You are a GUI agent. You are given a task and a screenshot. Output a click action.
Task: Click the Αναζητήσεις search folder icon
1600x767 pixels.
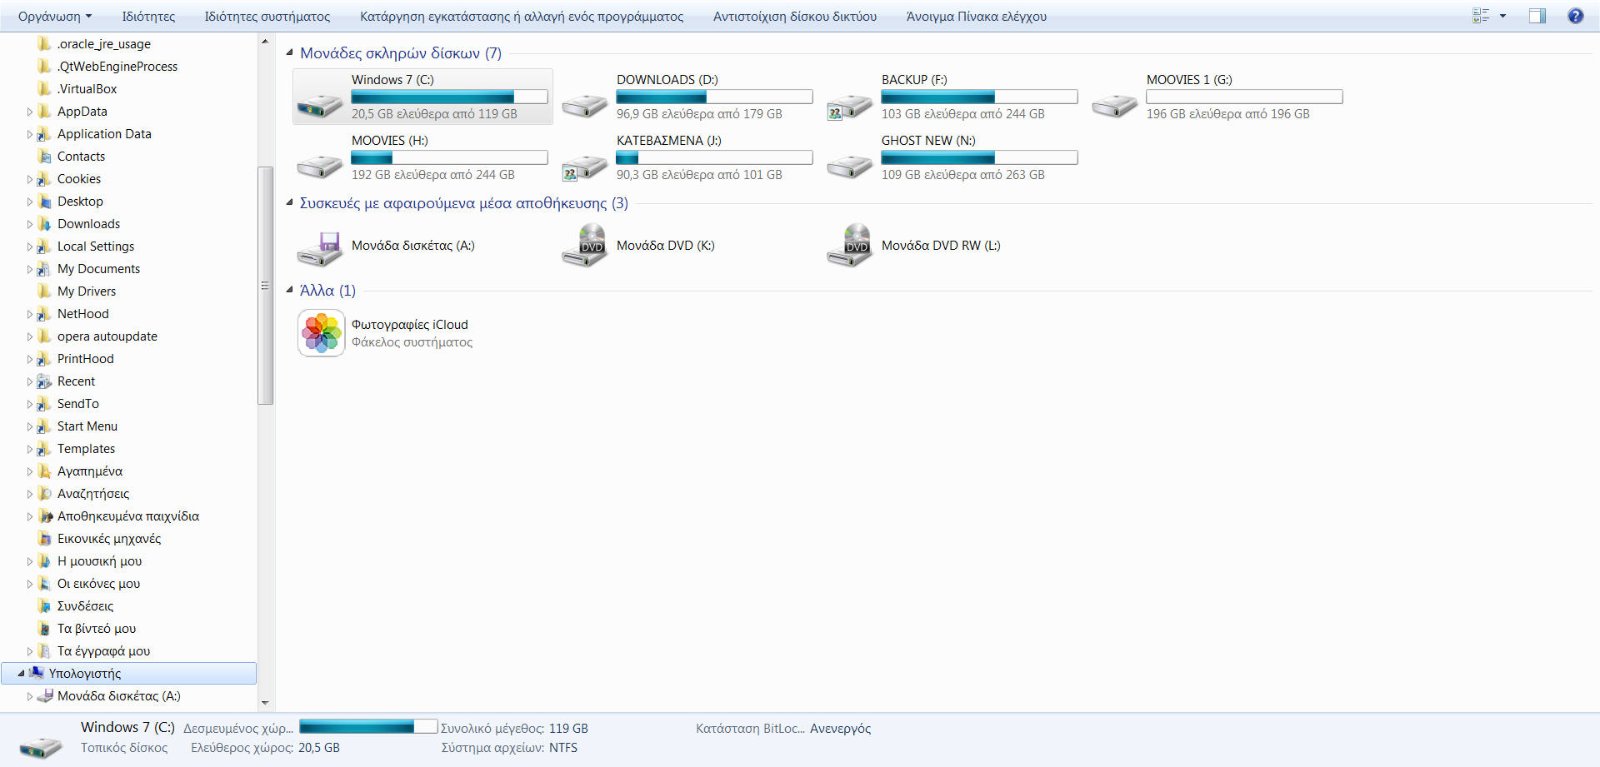point(44,493)
